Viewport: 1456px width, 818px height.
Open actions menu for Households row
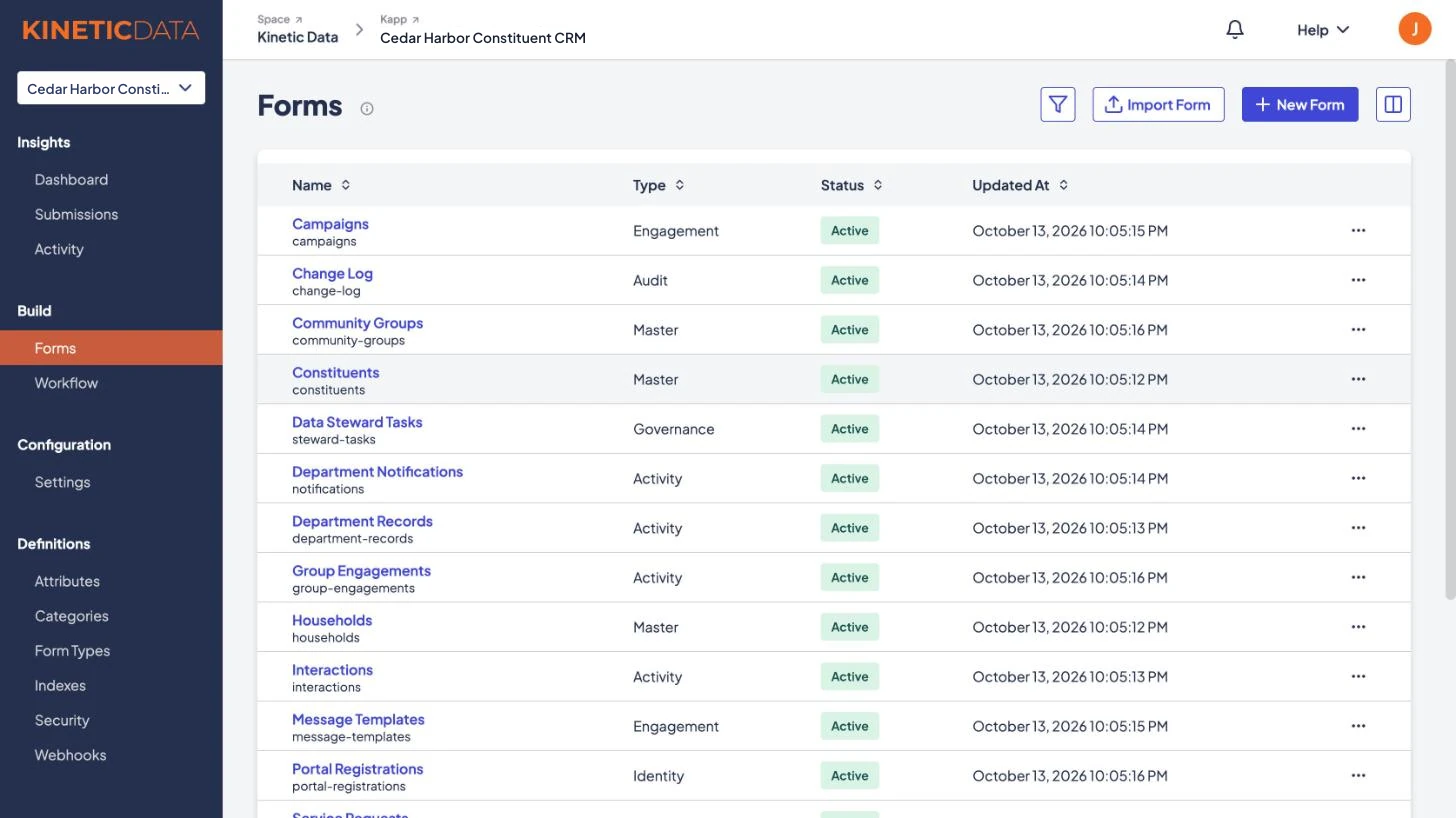click(x=1358, y=627)
